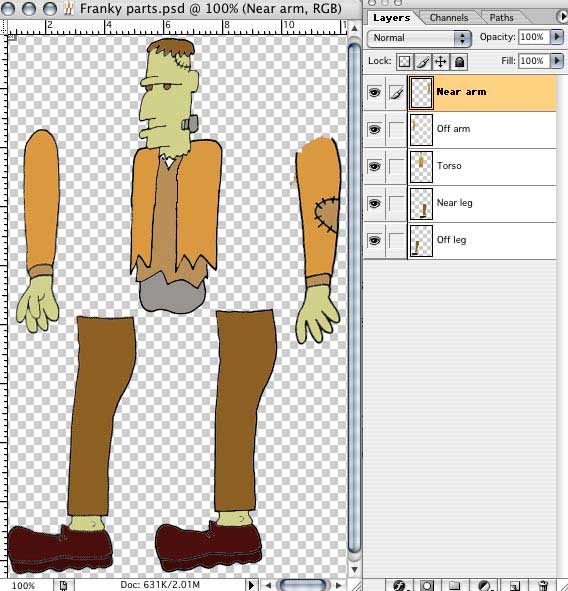Add a layer style with the f icon
Screen dimensions: 568x591
click(x=399, y=585)
